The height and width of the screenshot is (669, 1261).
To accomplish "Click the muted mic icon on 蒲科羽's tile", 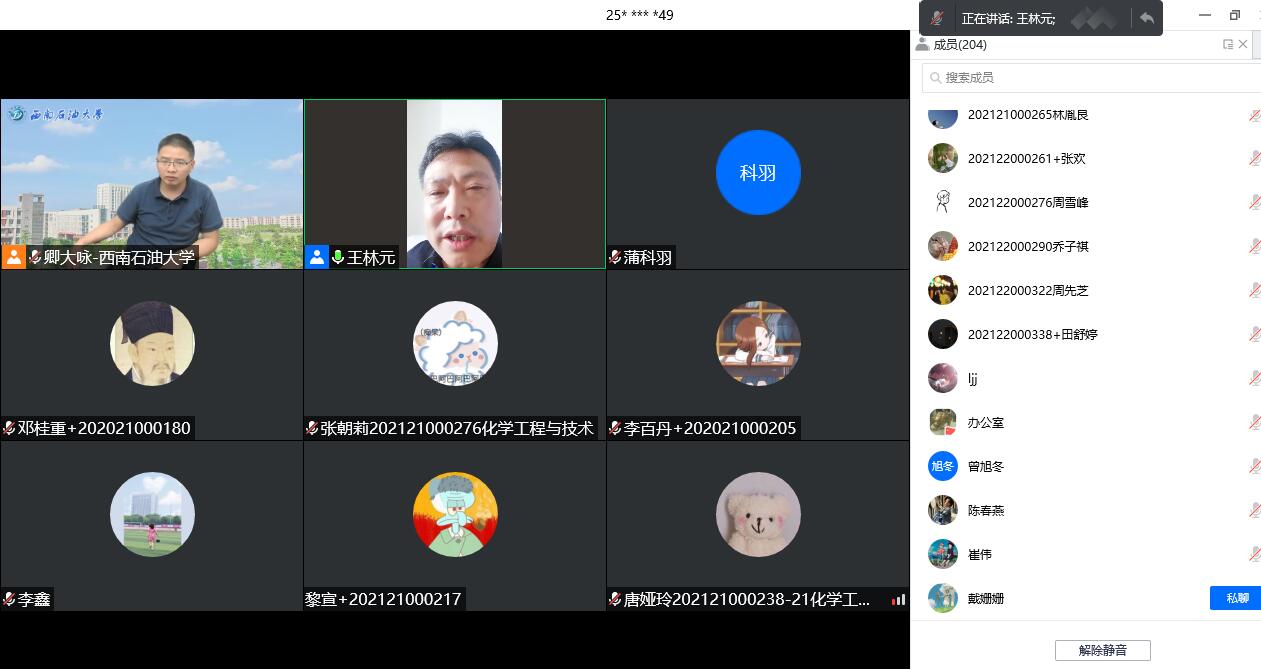I will click(615, 258).
